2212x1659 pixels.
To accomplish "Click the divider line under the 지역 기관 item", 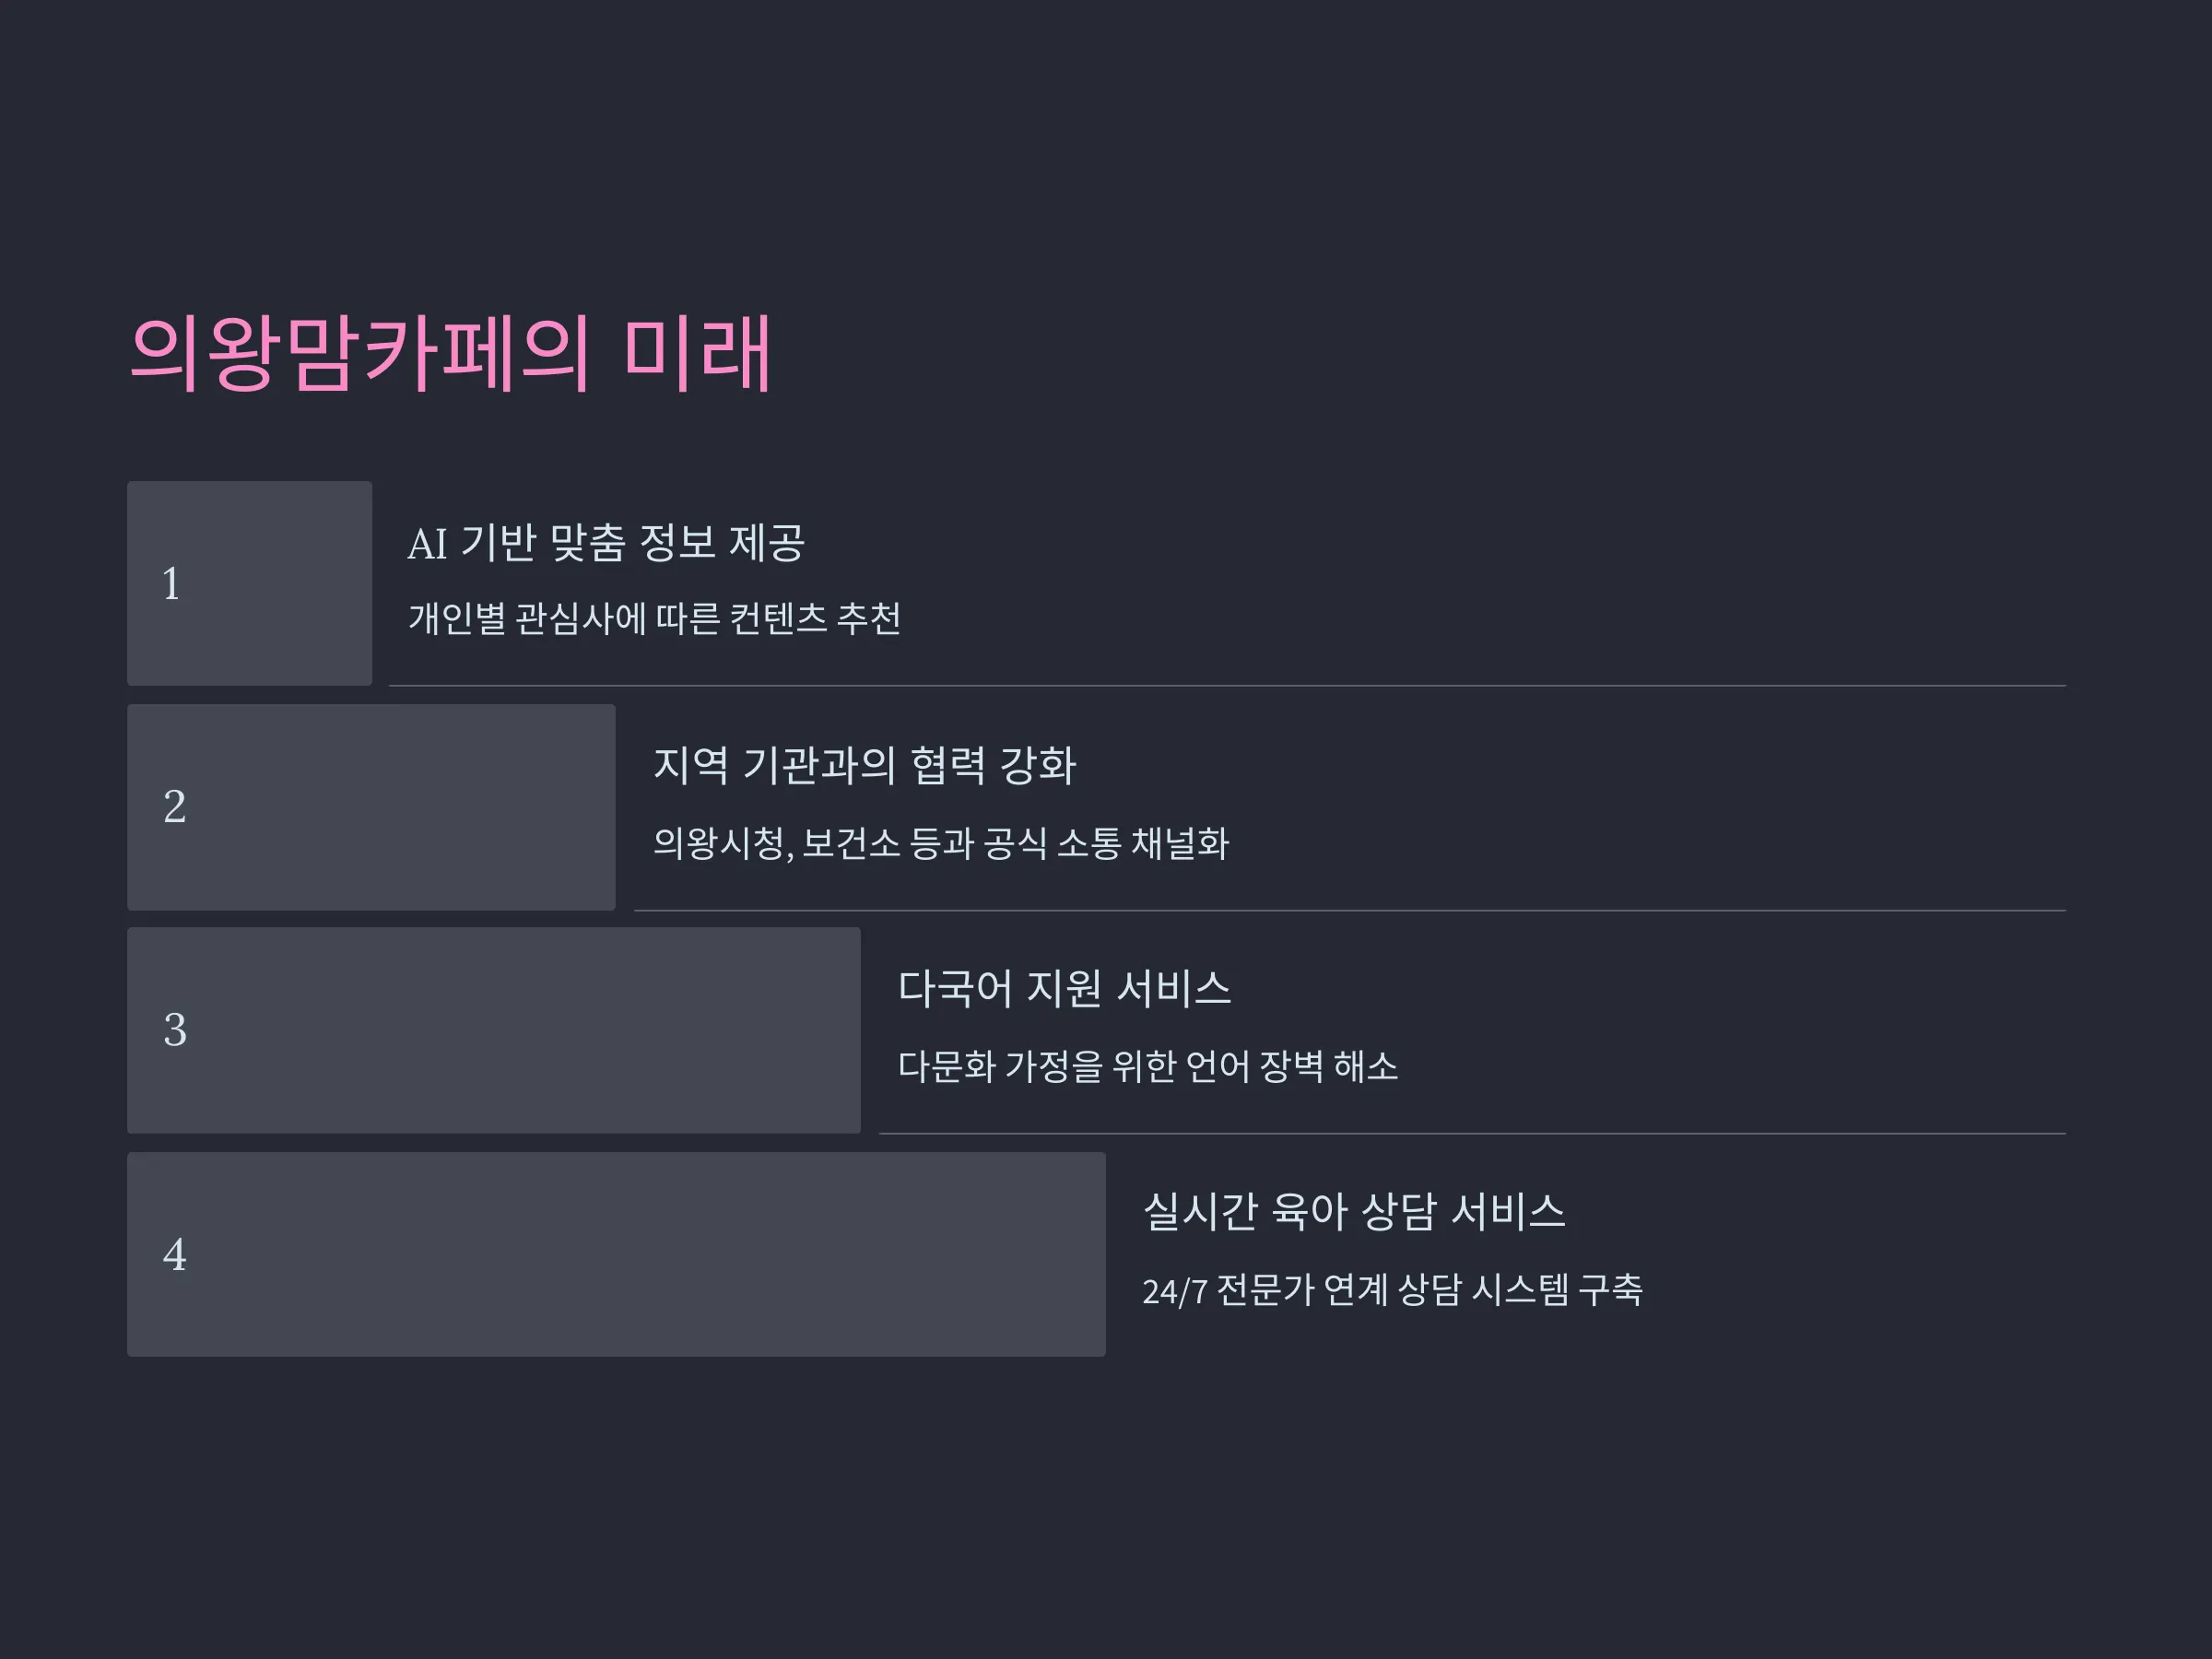I will (1350, 911).
